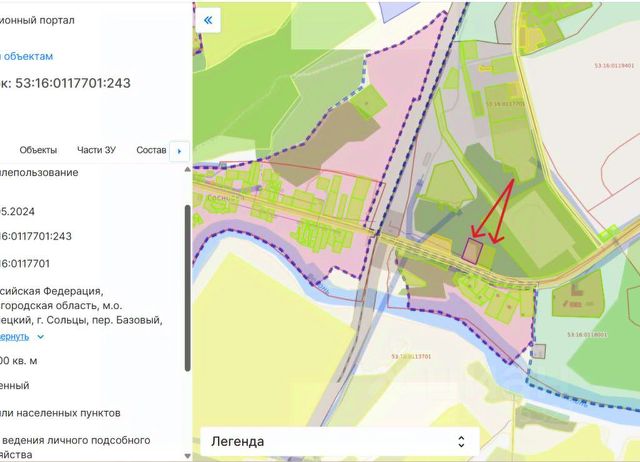Expand the Легенда panel

[340, 441]
